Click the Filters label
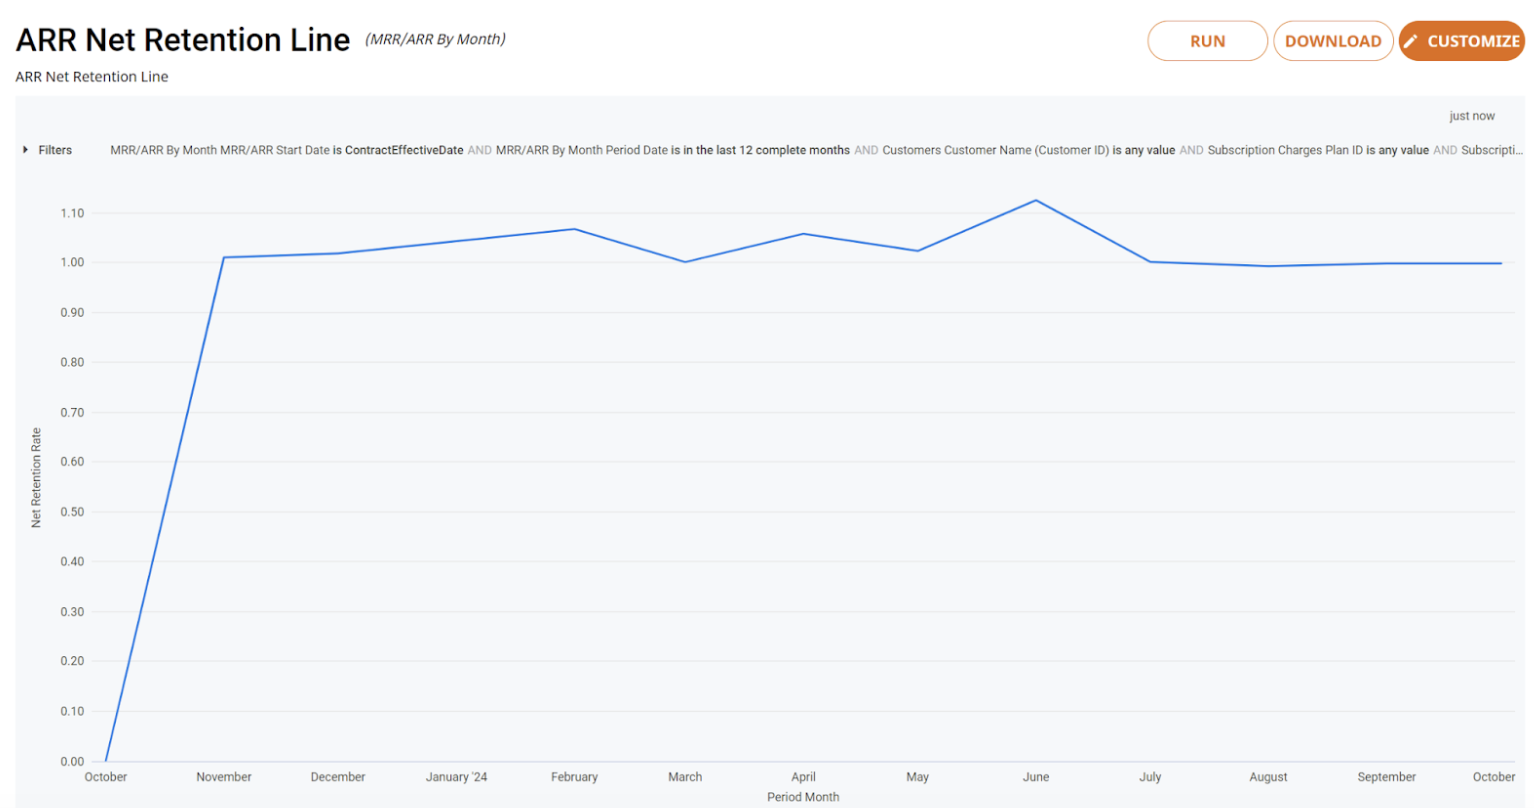1534x808 pixels. coord(55,150)
